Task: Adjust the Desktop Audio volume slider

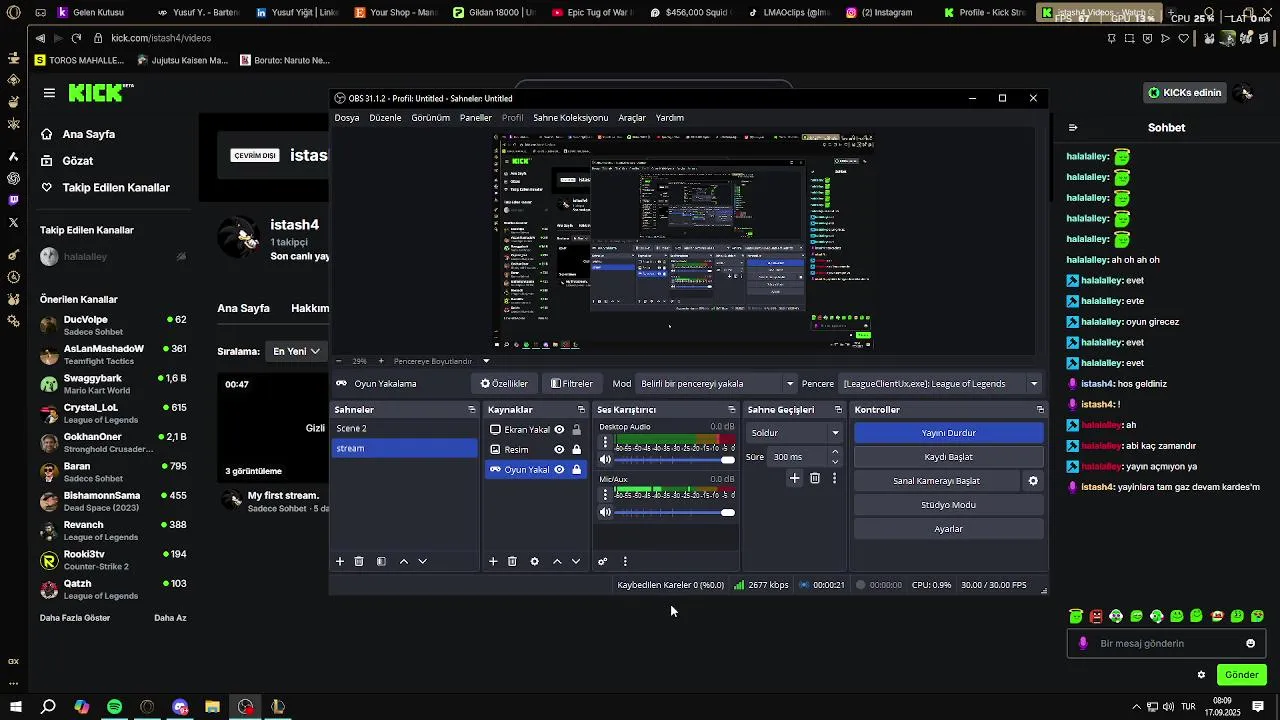Action: [675, 460]
